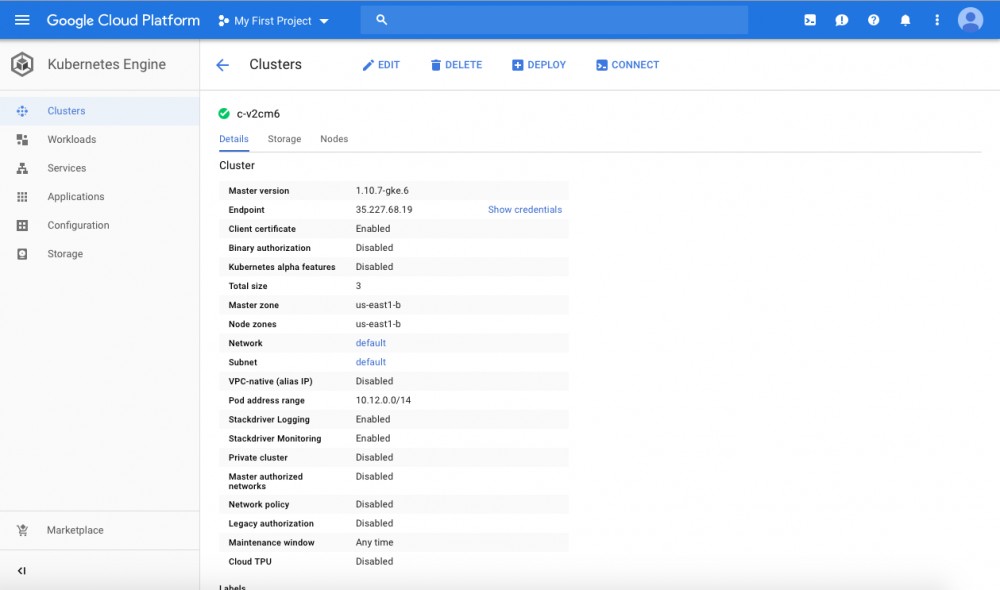Click the Kubernetes Engine hexagon logo
The image size is (1000, 590).
pyautogui.click(x=21, y=64)
